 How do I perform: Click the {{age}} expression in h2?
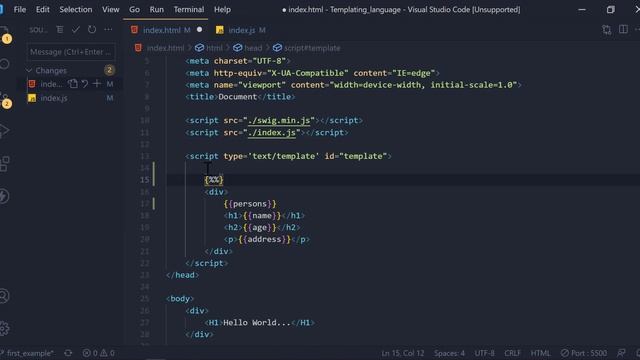pos(260,227)
